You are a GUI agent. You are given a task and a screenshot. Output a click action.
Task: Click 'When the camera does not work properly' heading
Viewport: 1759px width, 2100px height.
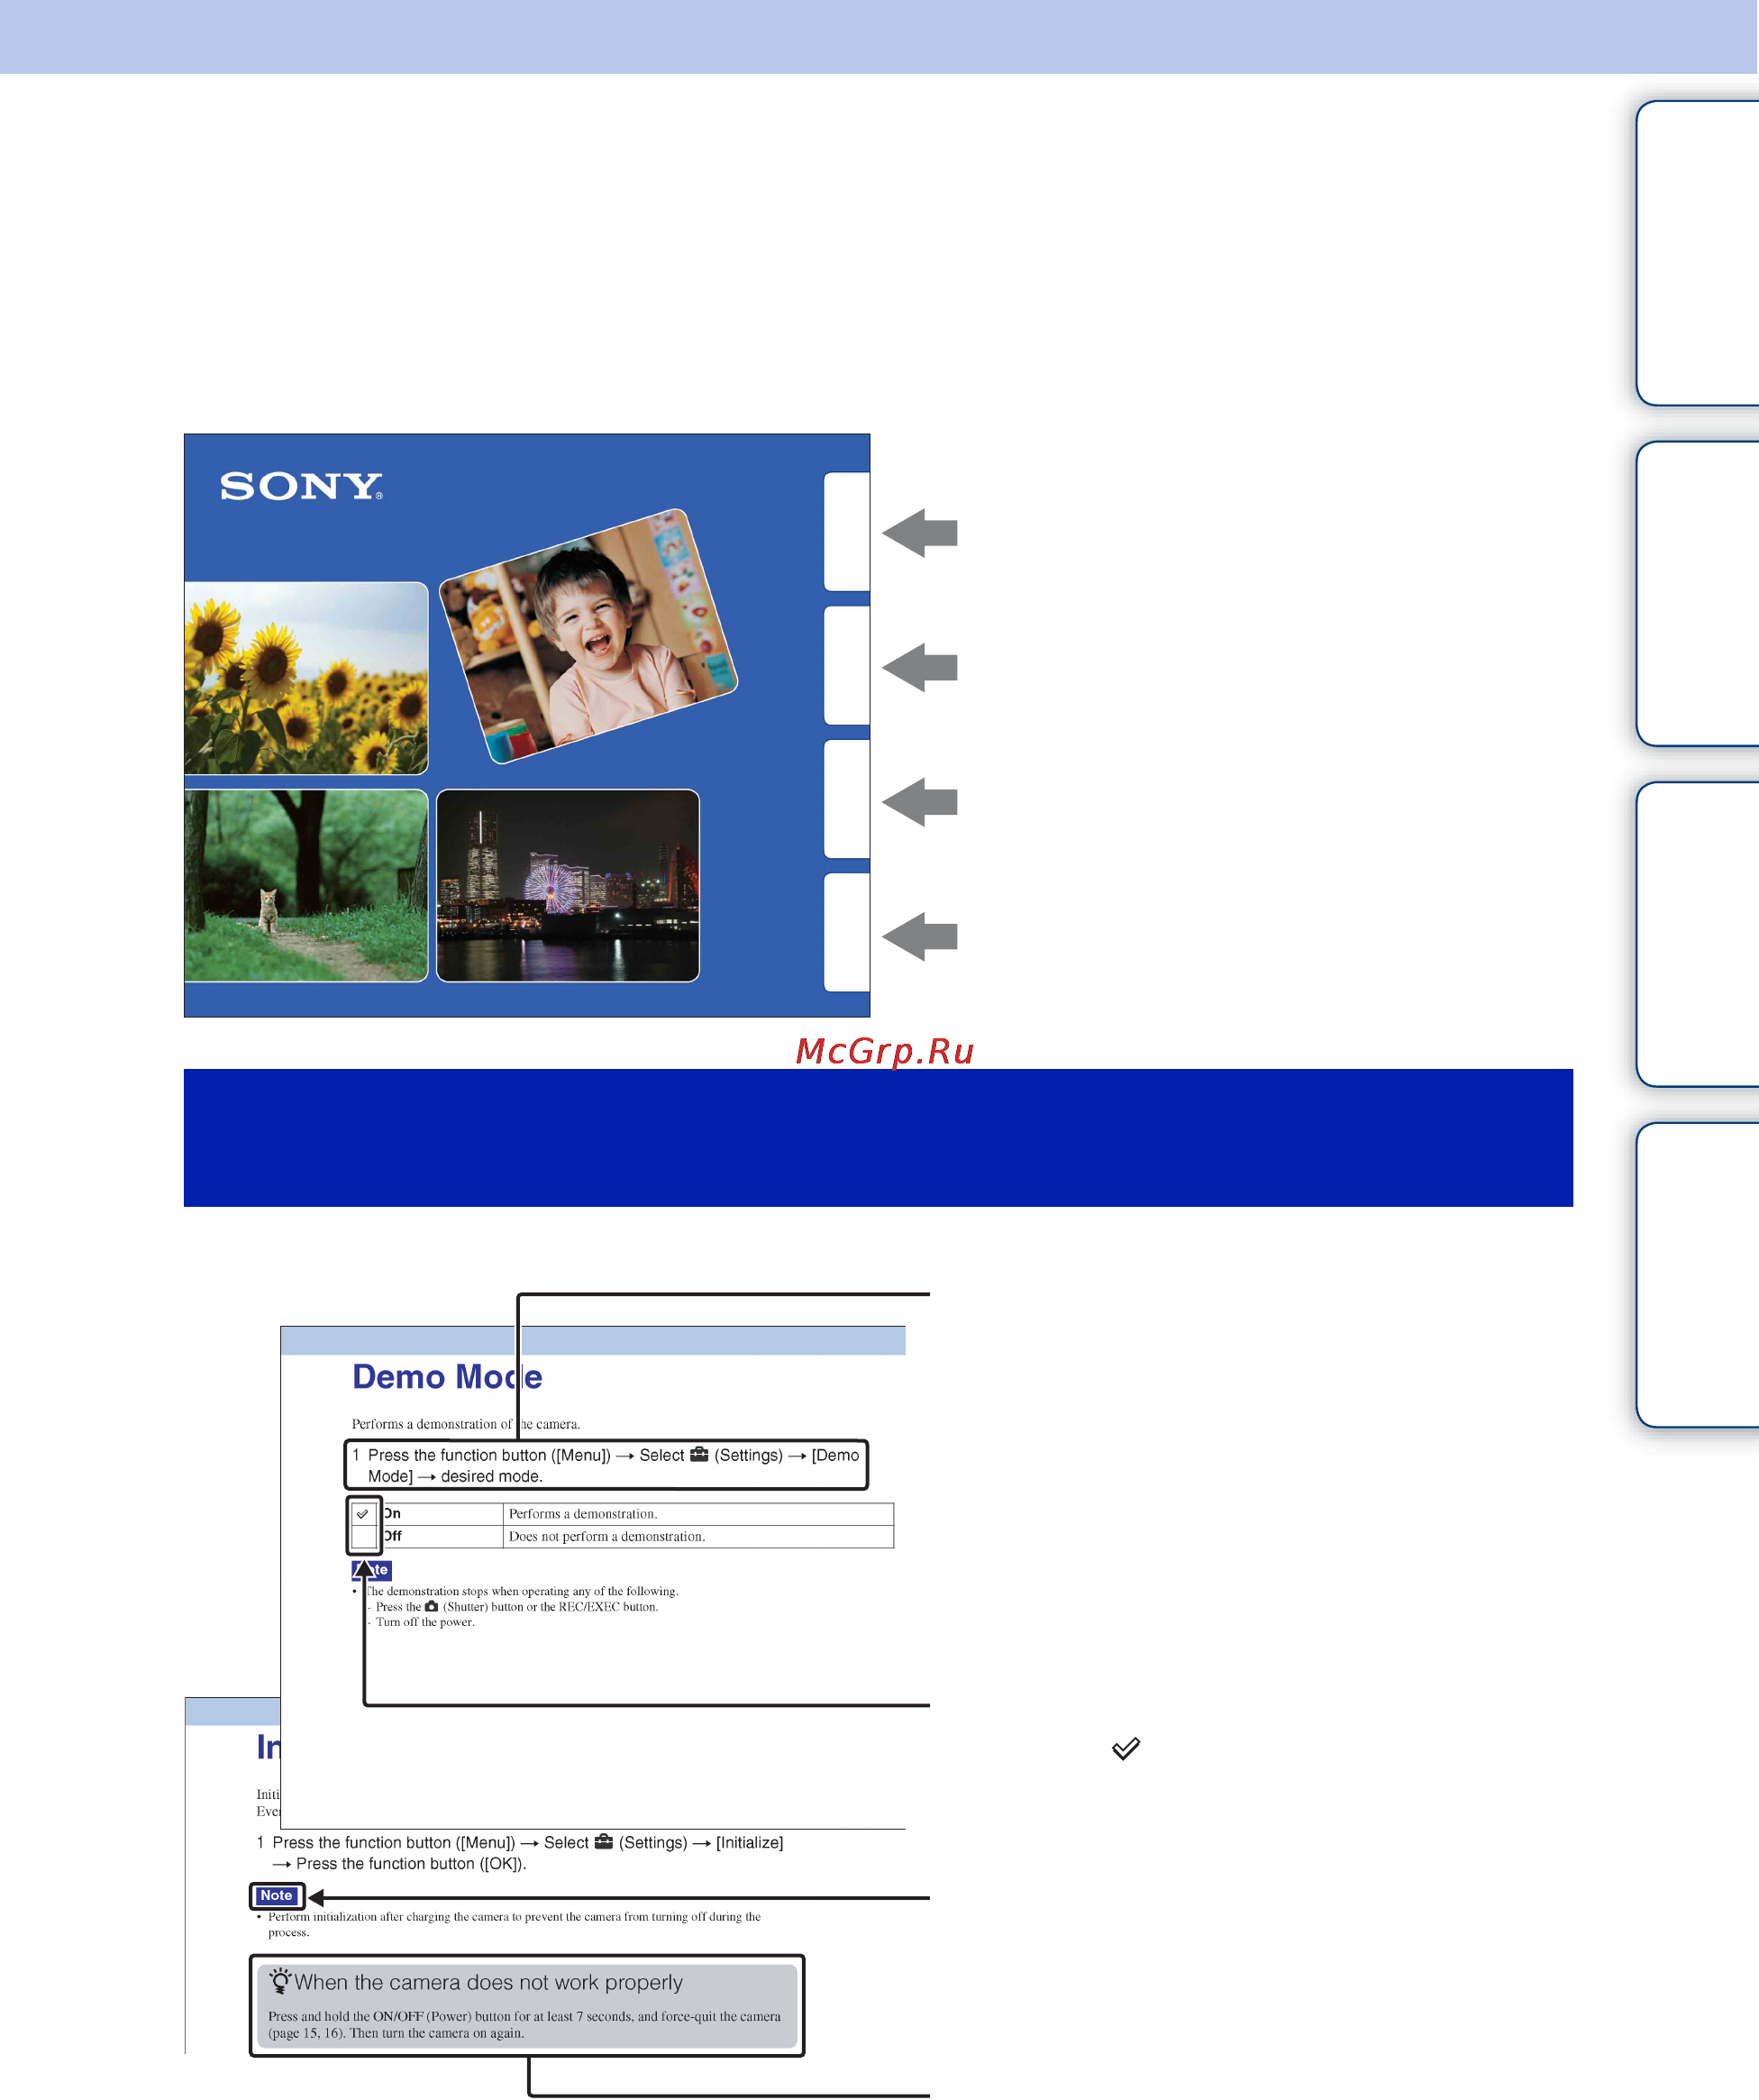coord(488,1982)
